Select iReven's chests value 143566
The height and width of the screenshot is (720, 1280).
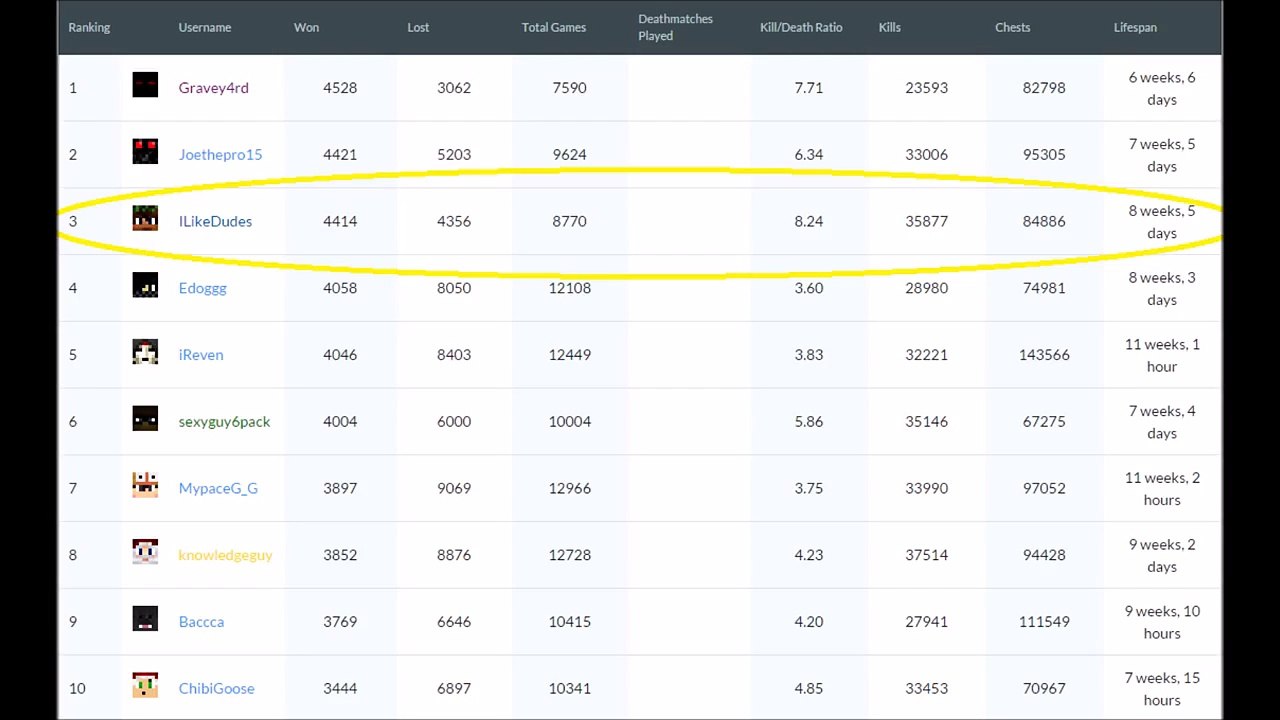point(1044,355)
